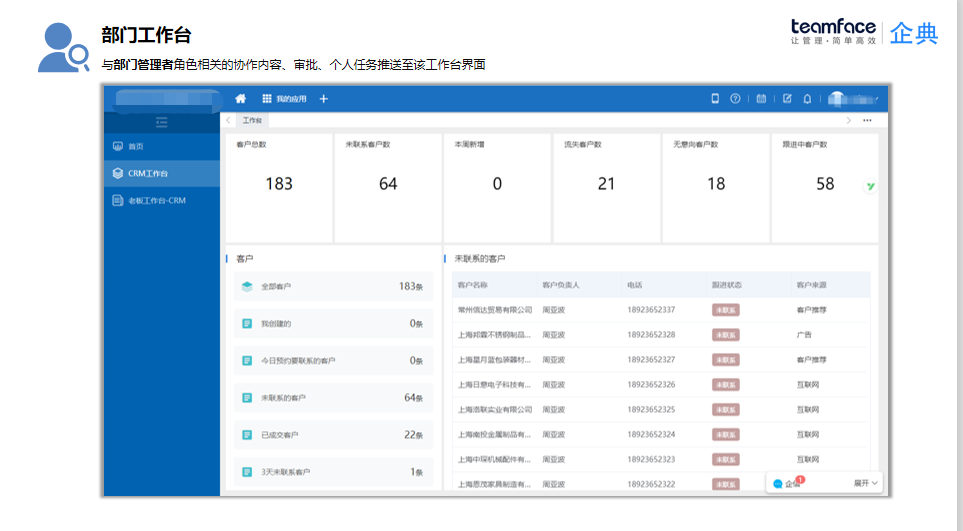This screenshot has height=531, width=963.
Task: Click the edit note icon in header
Action: 787,99
